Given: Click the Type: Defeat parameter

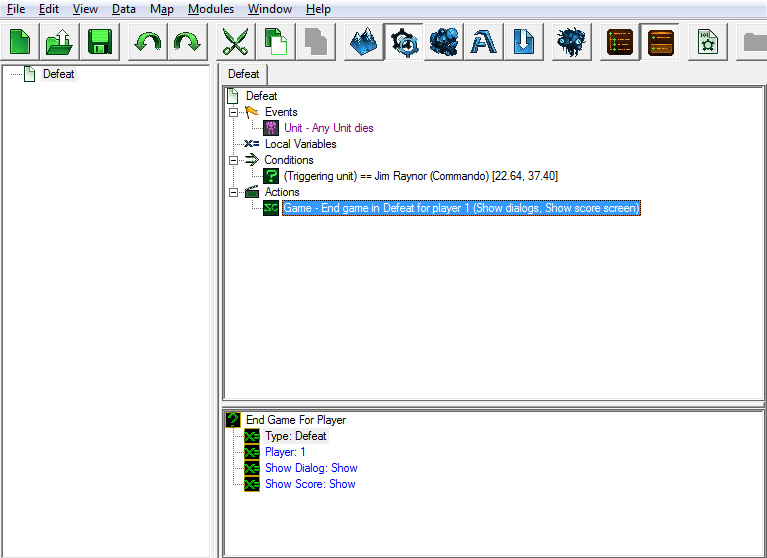Looking at the screenshot, I should pyautogui.click(x=295, y=436).
